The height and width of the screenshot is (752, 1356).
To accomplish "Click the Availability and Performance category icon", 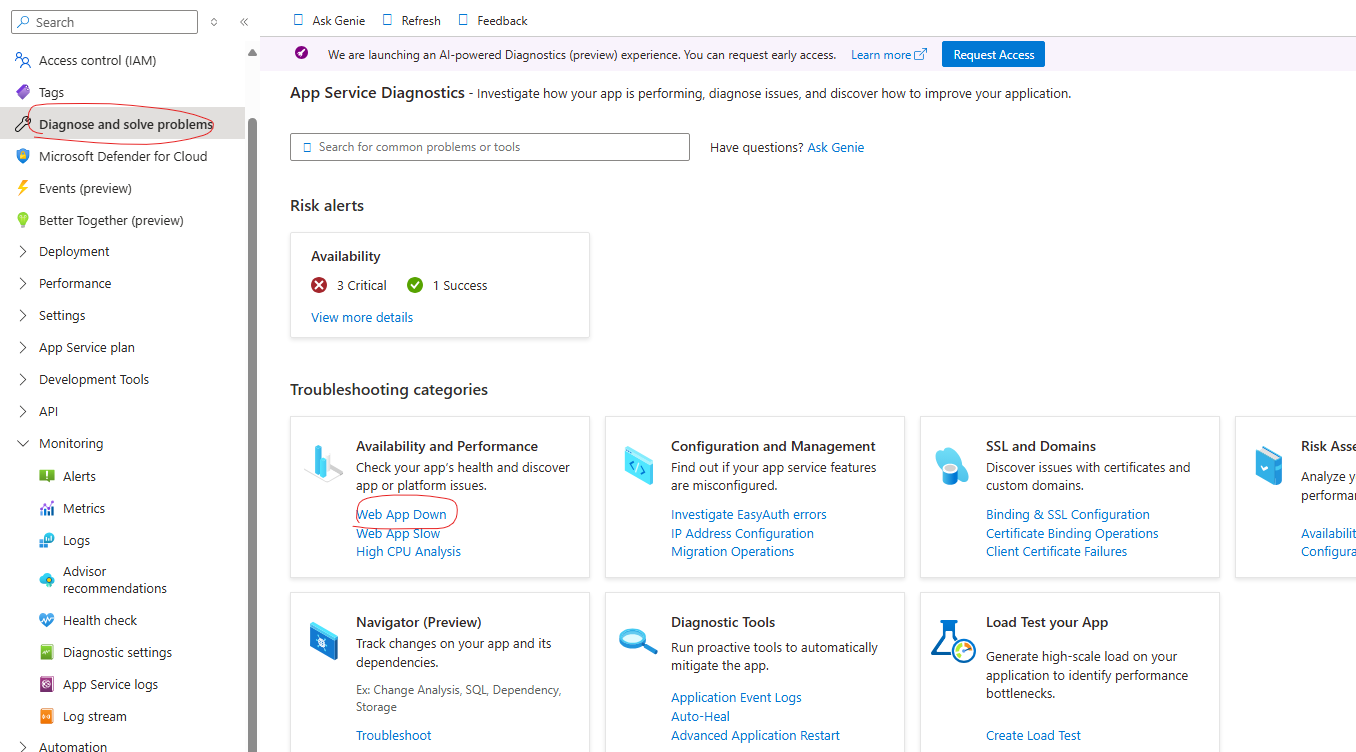I will coord(324,463).
